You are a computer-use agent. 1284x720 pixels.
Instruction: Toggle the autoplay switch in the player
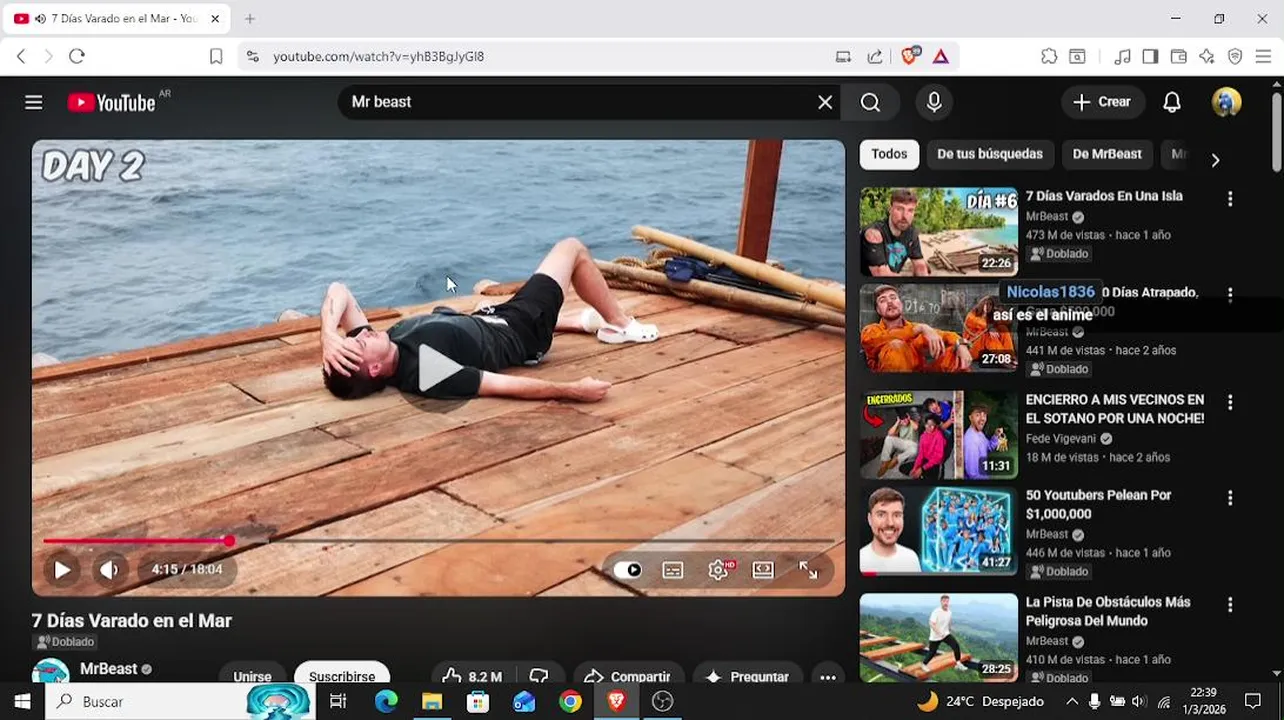(628, 570)
